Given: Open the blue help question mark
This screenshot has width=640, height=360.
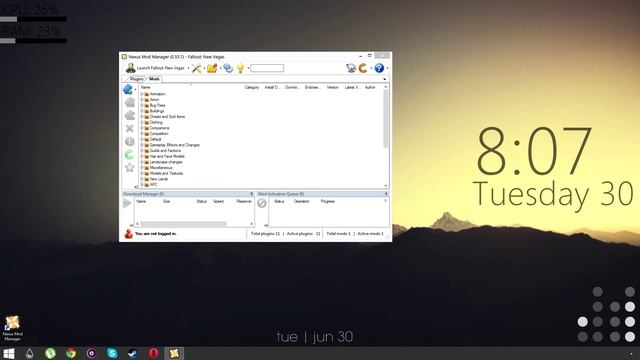Looking at the screenshot, I should (x=379, y=68).
